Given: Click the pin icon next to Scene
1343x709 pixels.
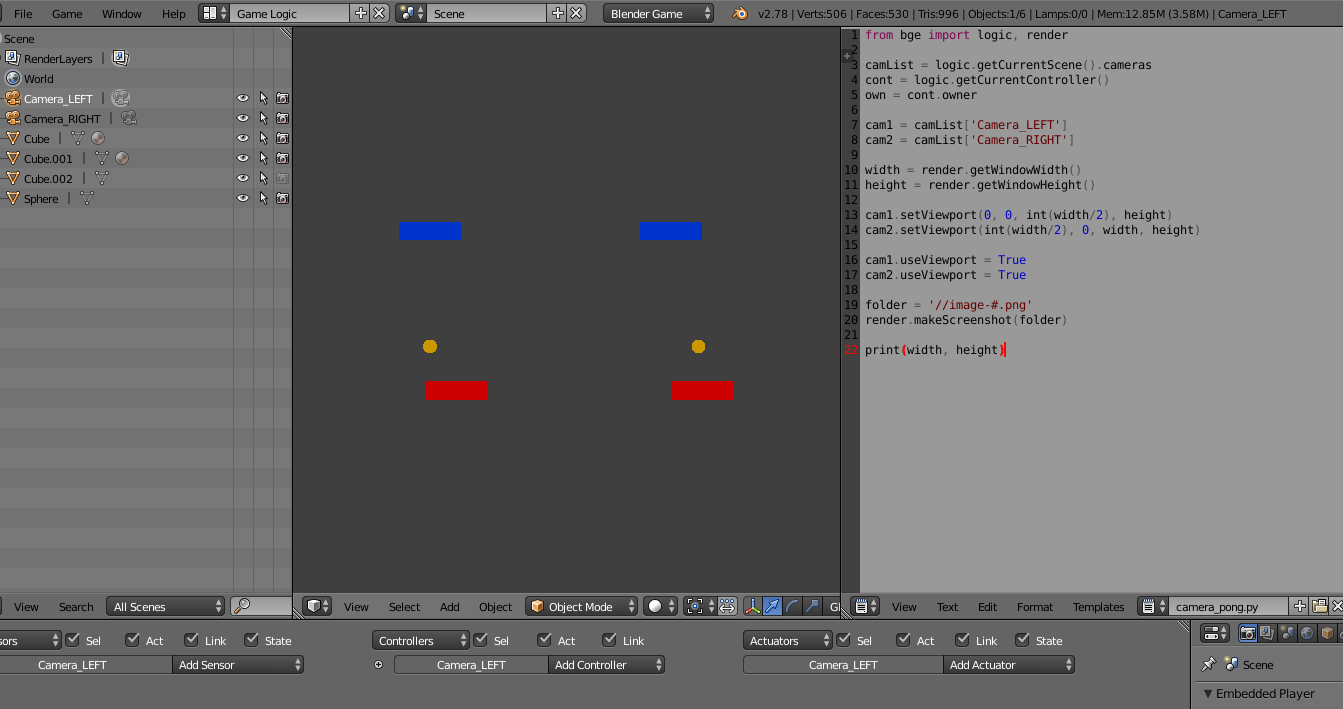Looking at the screenshot, I should [1207, 664].
